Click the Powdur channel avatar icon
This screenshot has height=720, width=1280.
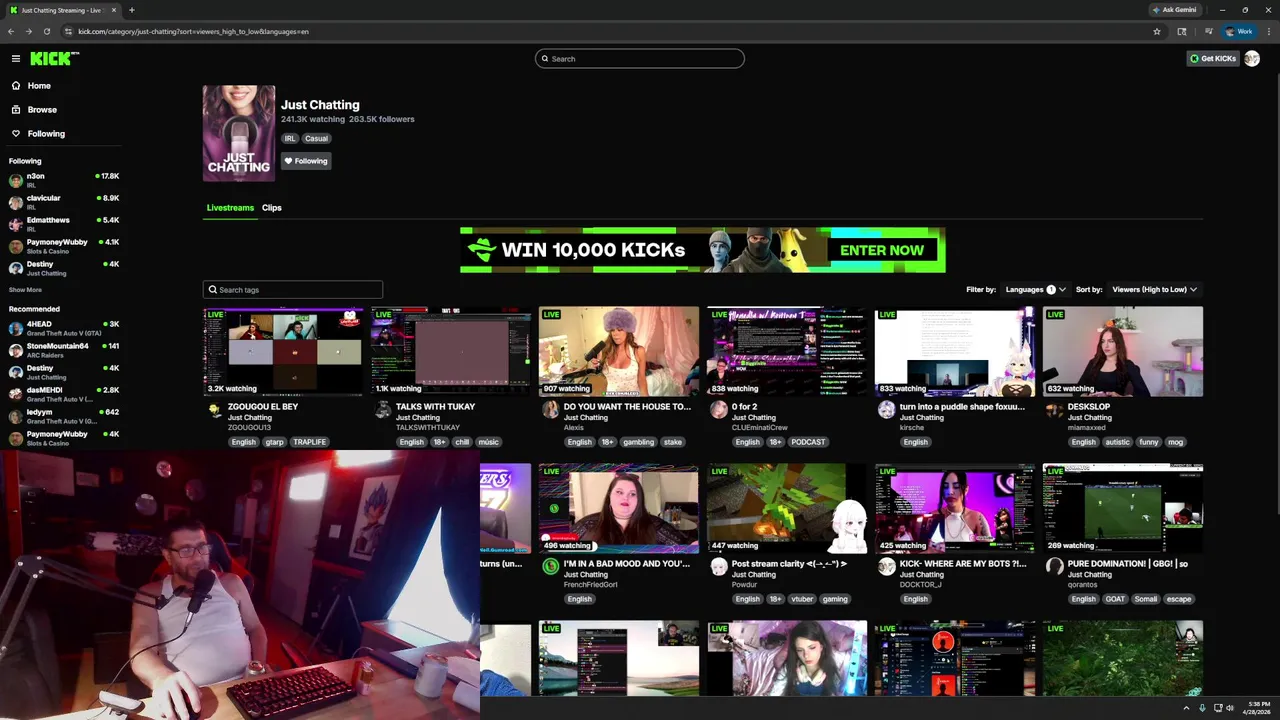pos(718,567)
